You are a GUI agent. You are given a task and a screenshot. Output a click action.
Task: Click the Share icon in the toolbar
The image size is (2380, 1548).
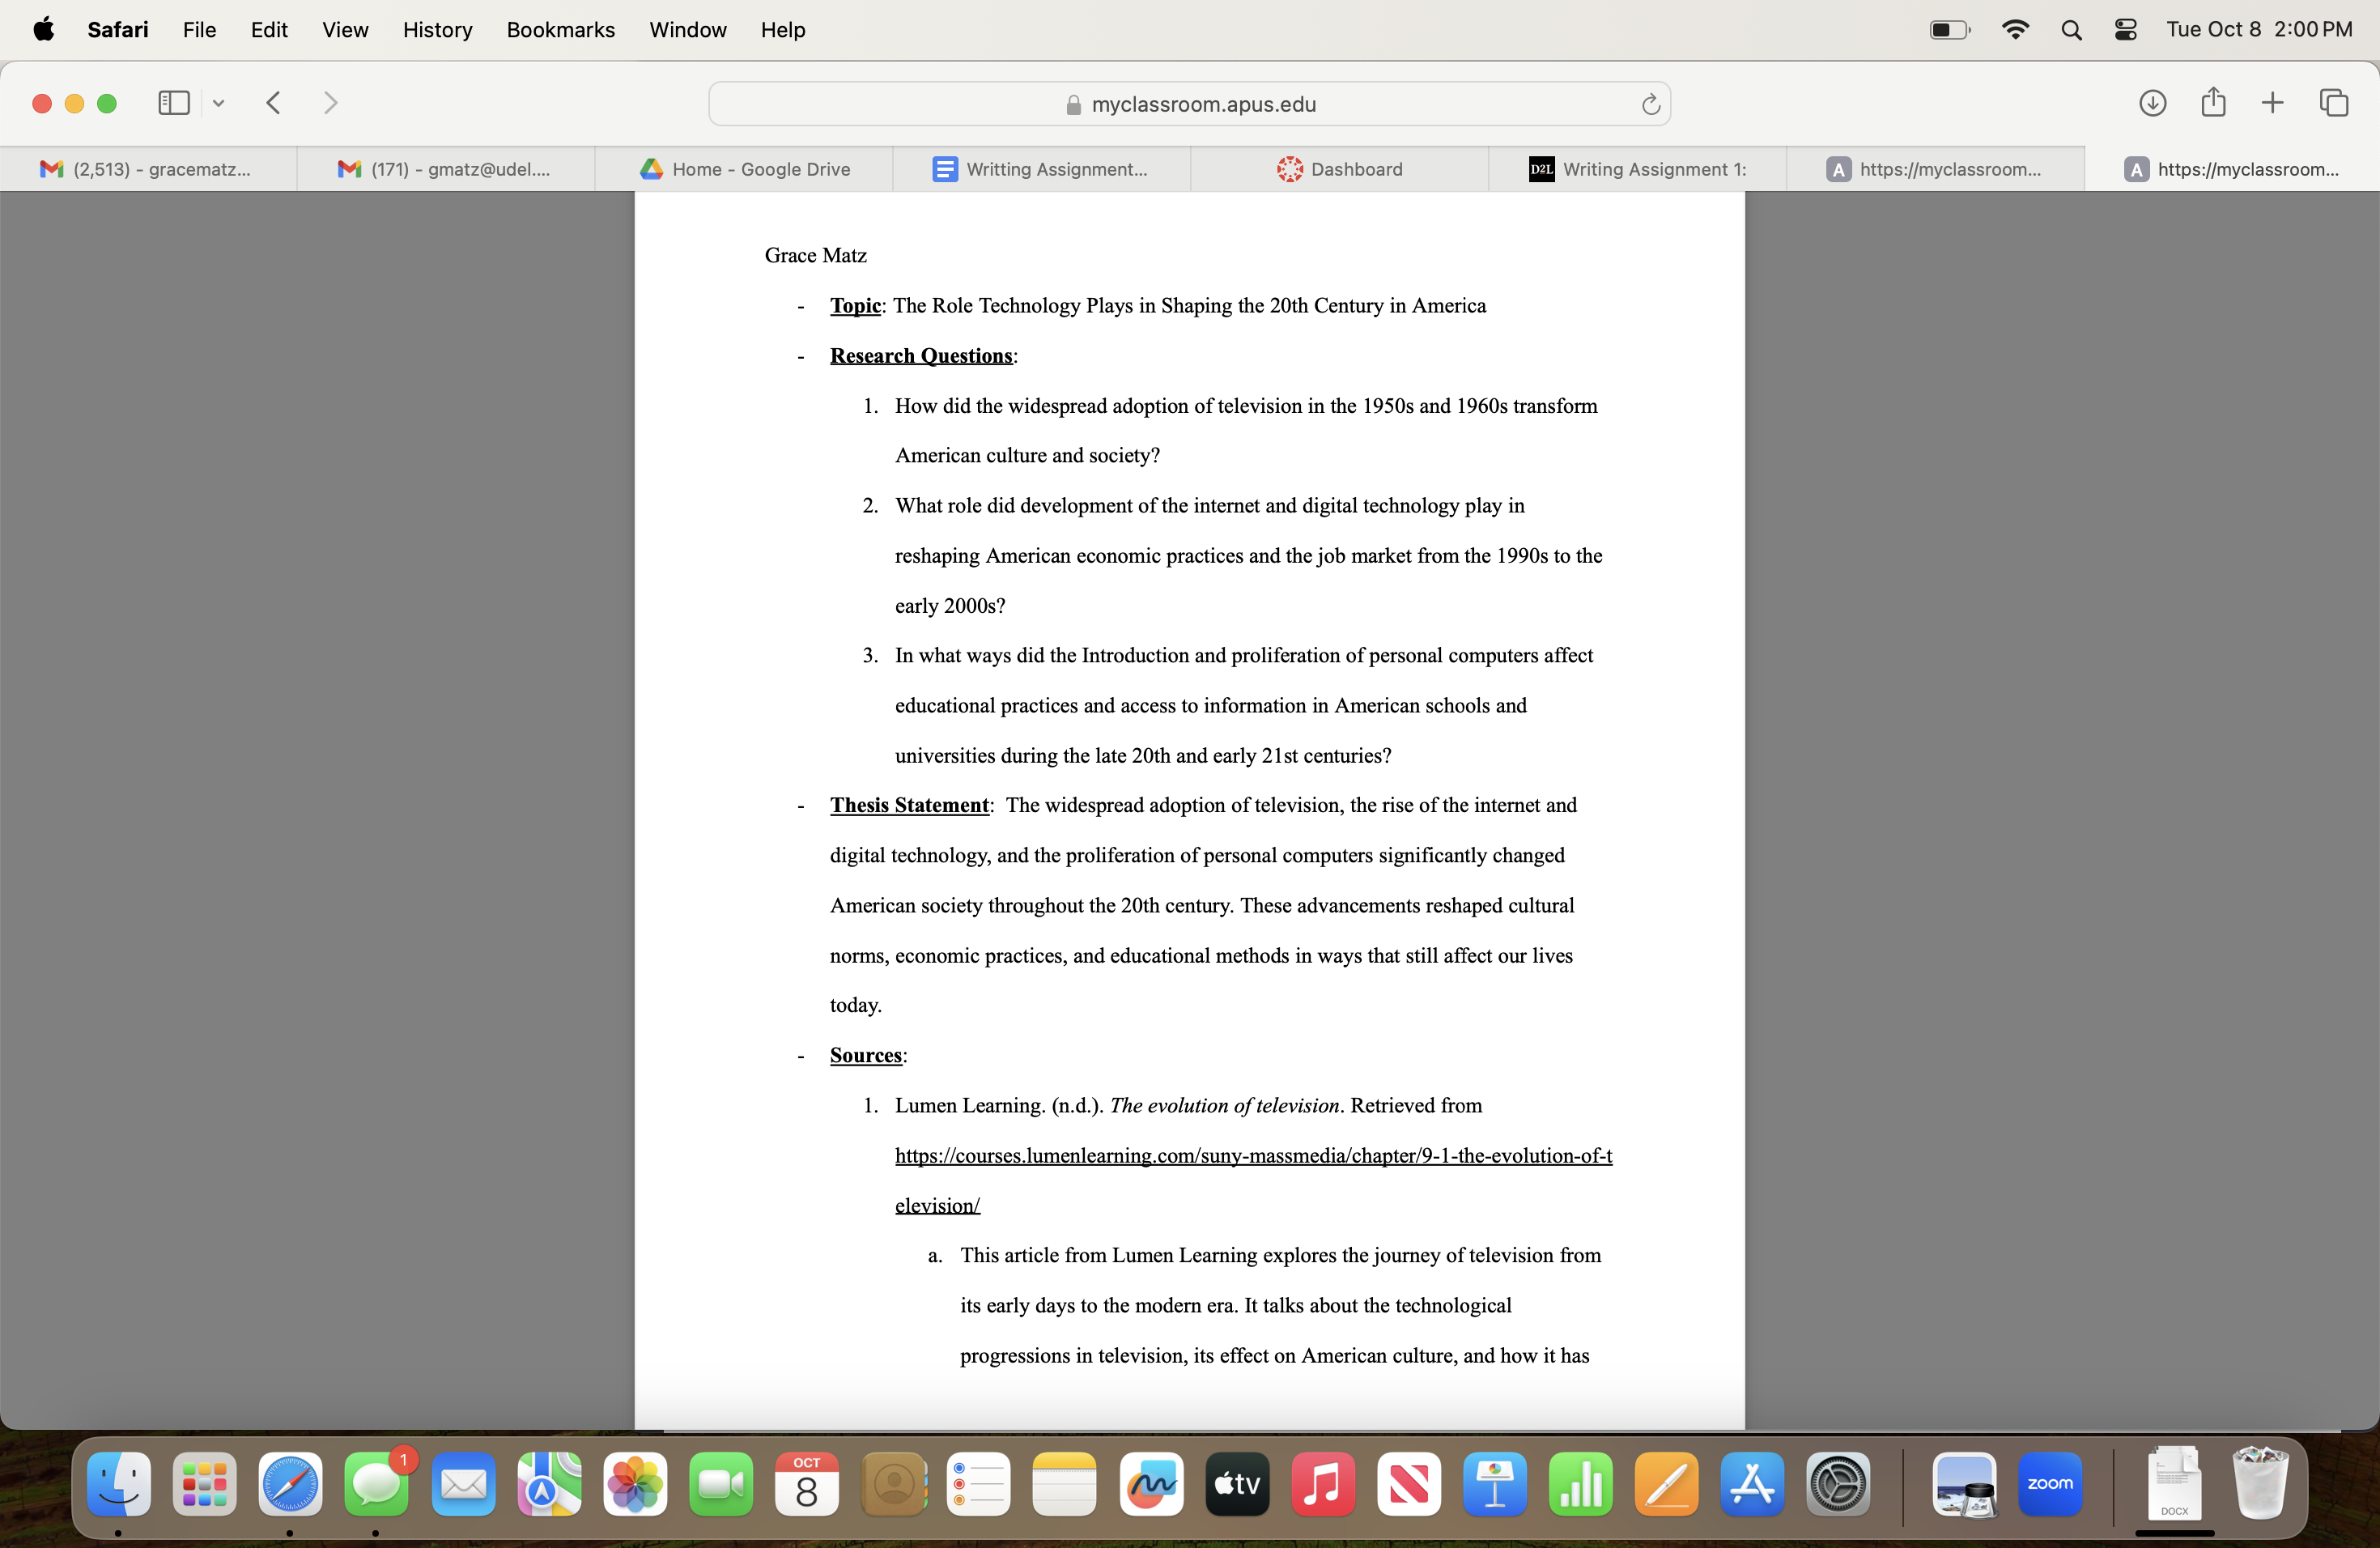(x=2213, y=102)
